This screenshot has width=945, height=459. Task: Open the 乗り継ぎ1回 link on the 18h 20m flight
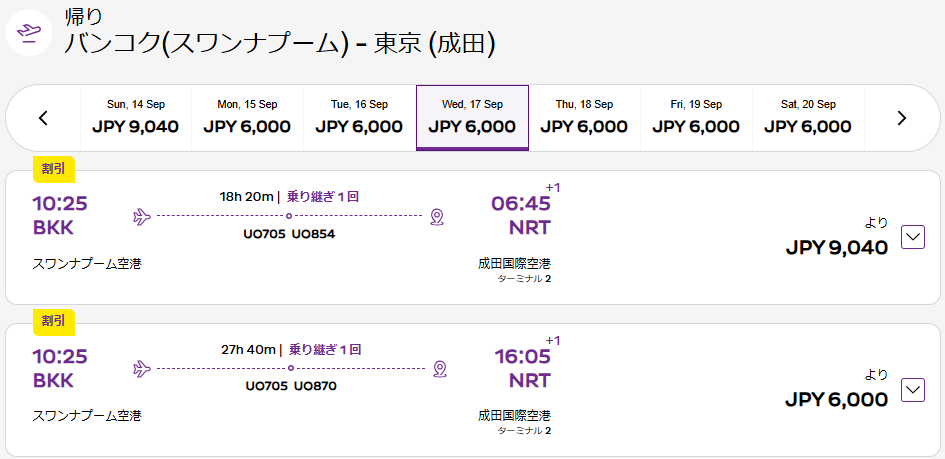pos(323,196)
